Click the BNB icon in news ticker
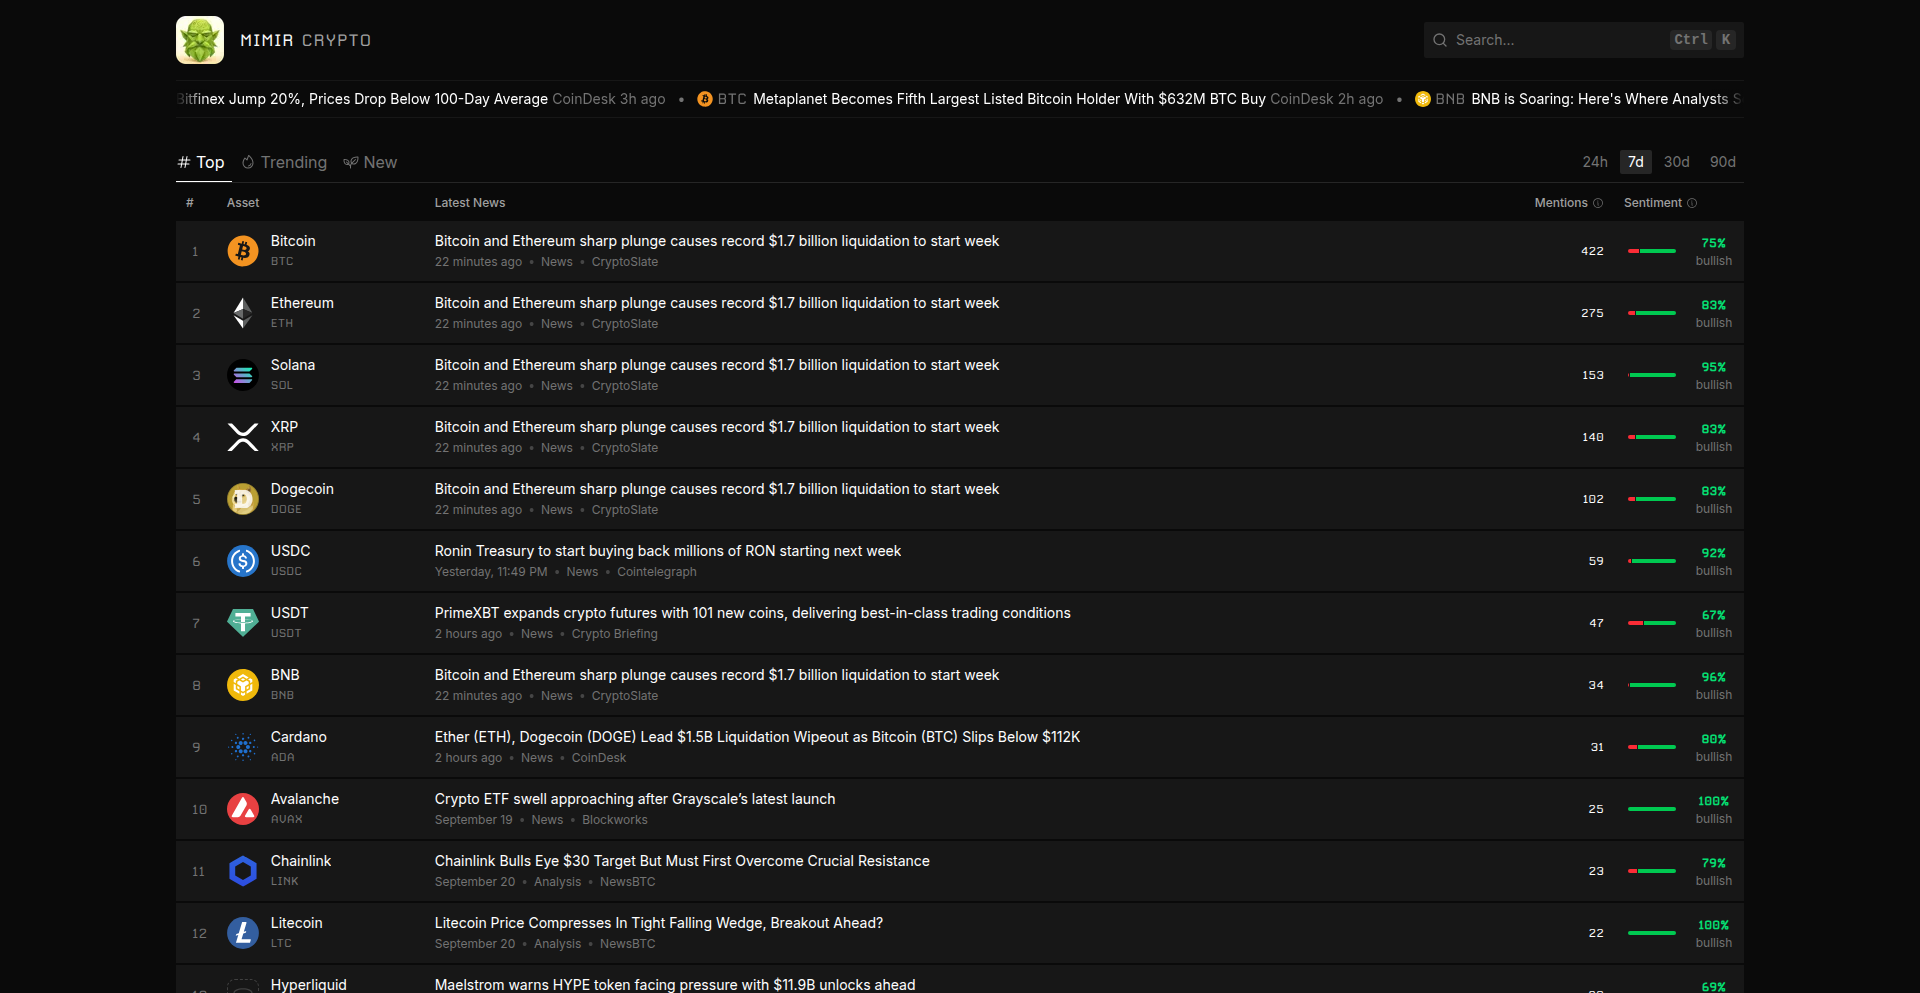Viewport: 1920px width, 993px height. point(1423,99)
